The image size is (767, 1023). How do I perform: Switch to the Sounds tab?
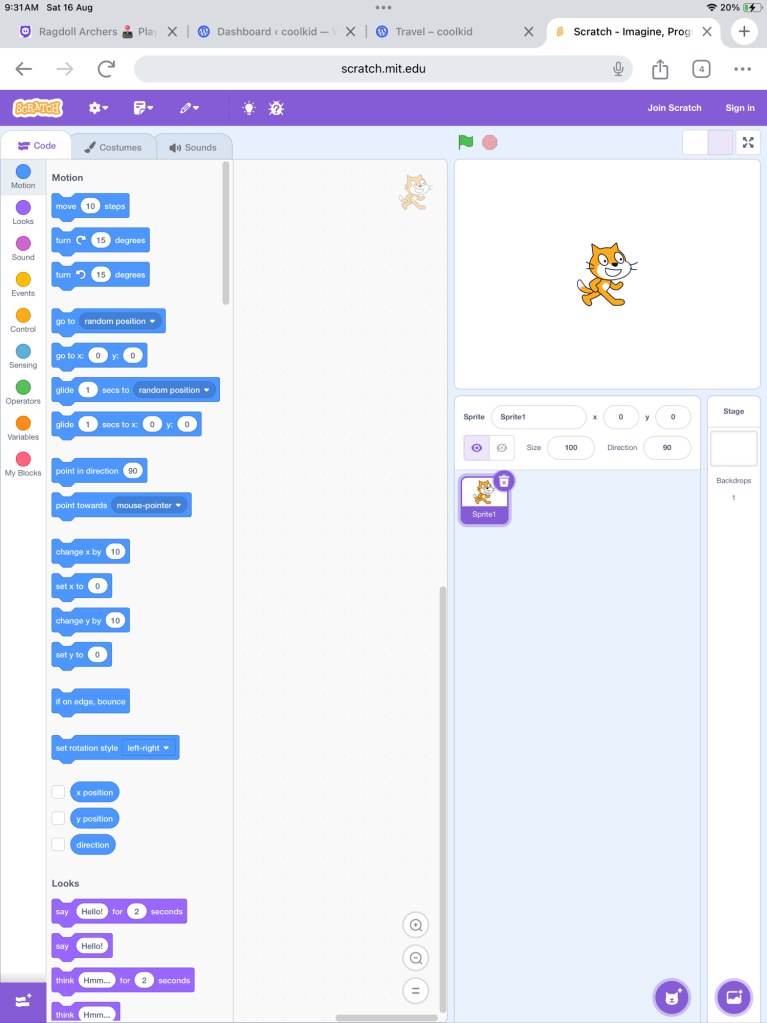[x=193, y=147]
